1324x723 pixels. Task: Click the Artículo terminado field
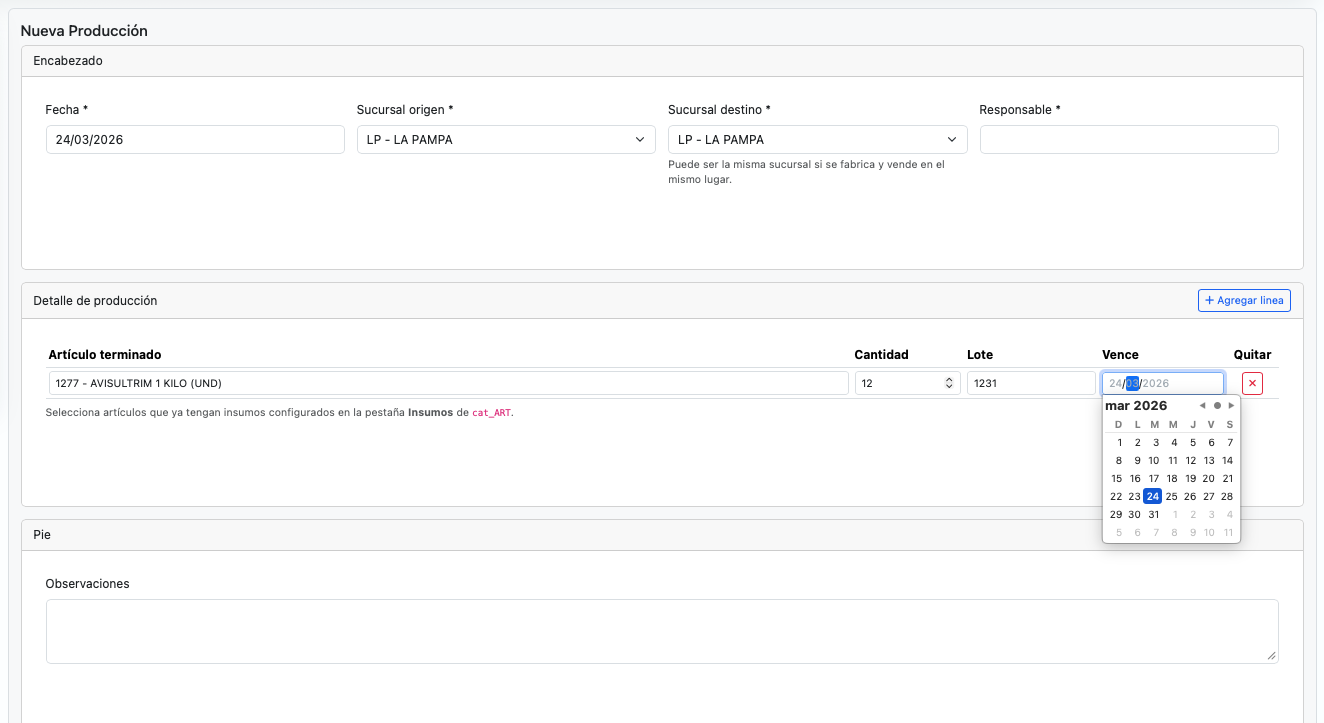click(448, 383)
